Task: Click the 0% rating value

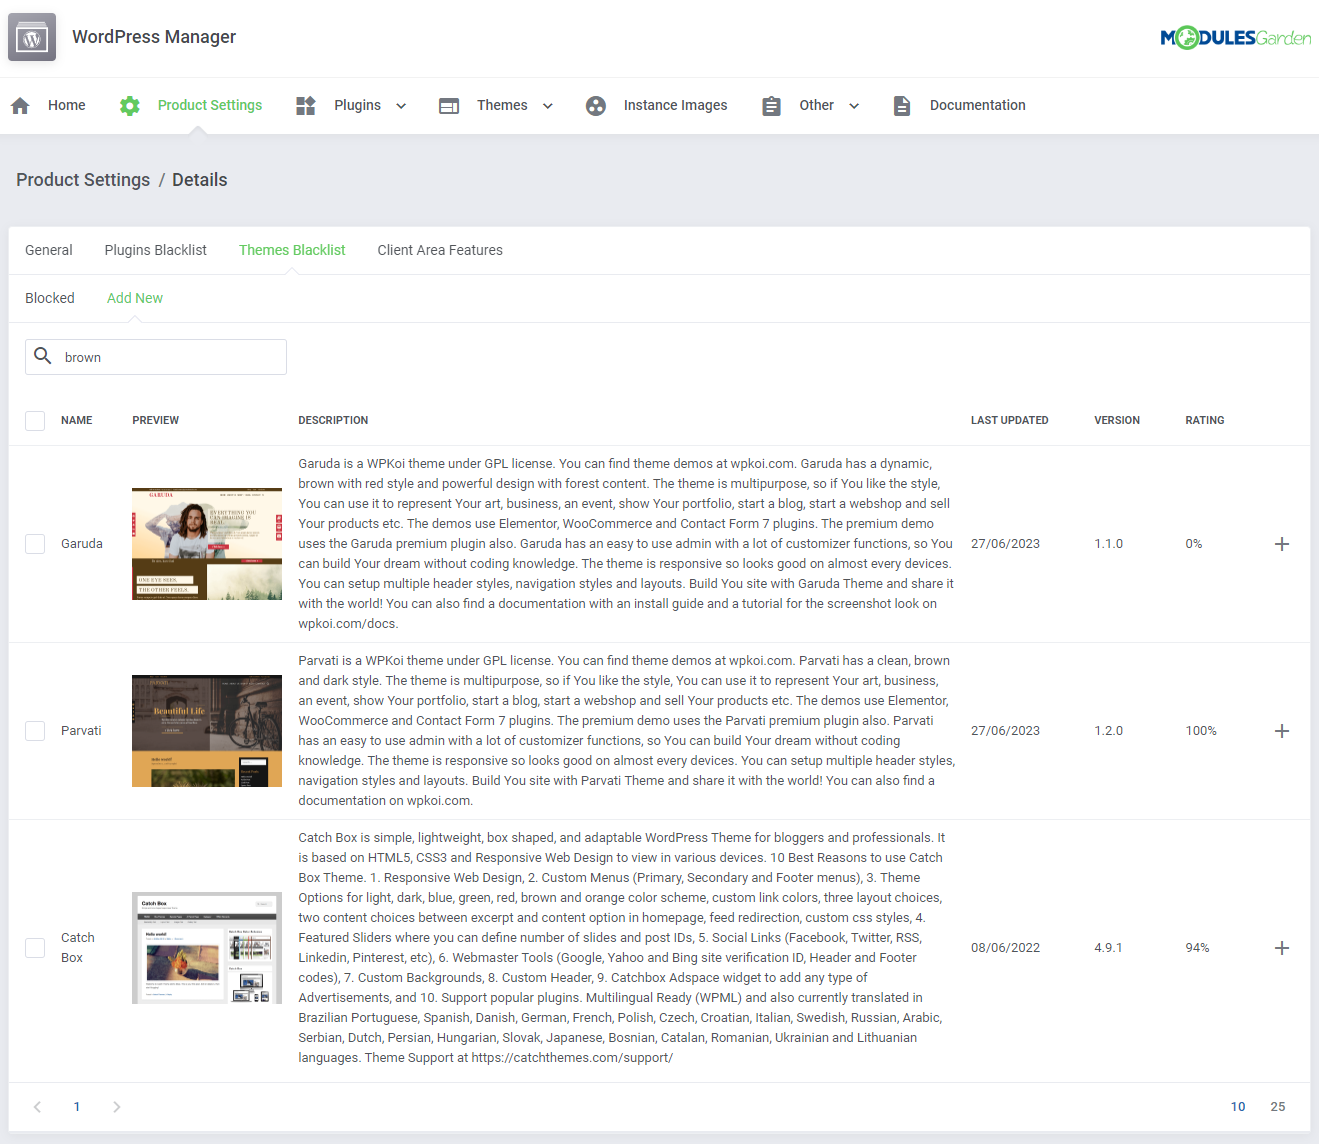Action: [x=1194, y=544]
